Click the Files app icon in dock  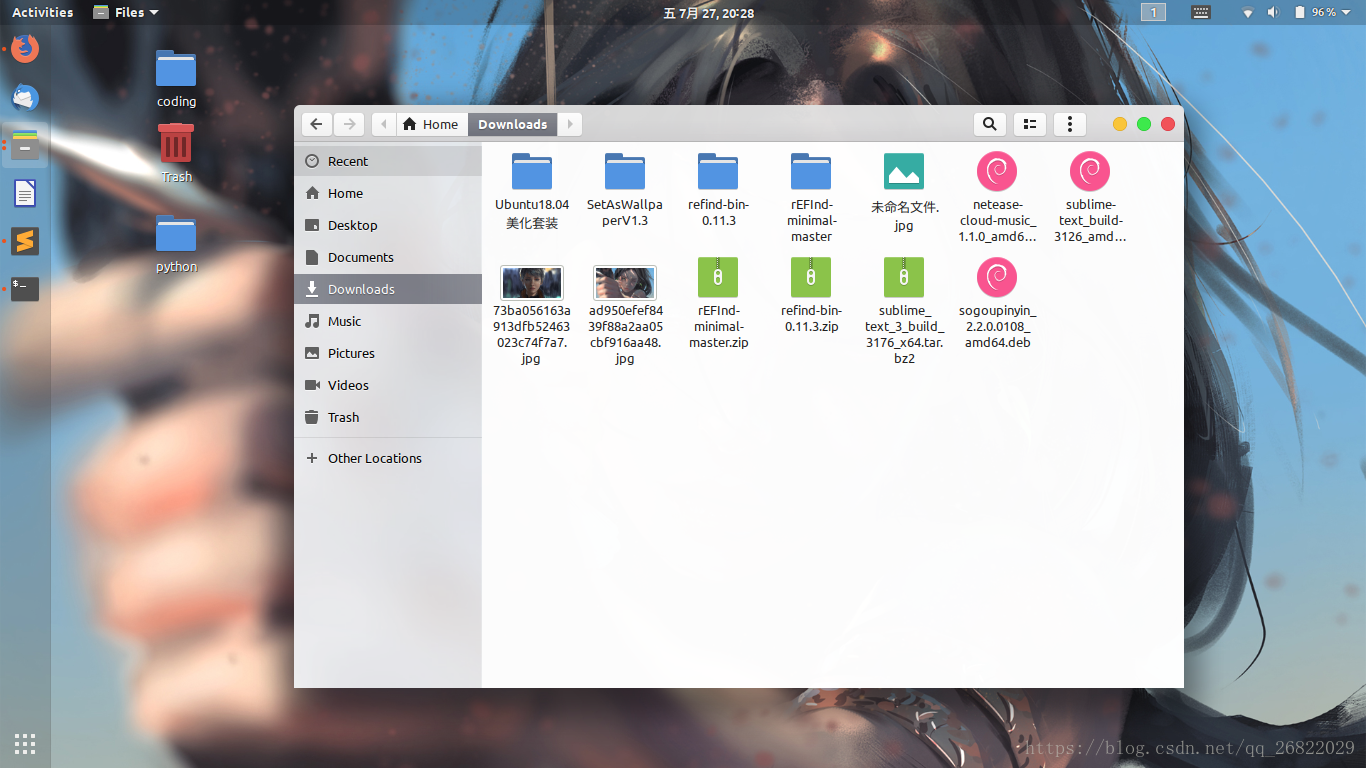click(25, 145)
